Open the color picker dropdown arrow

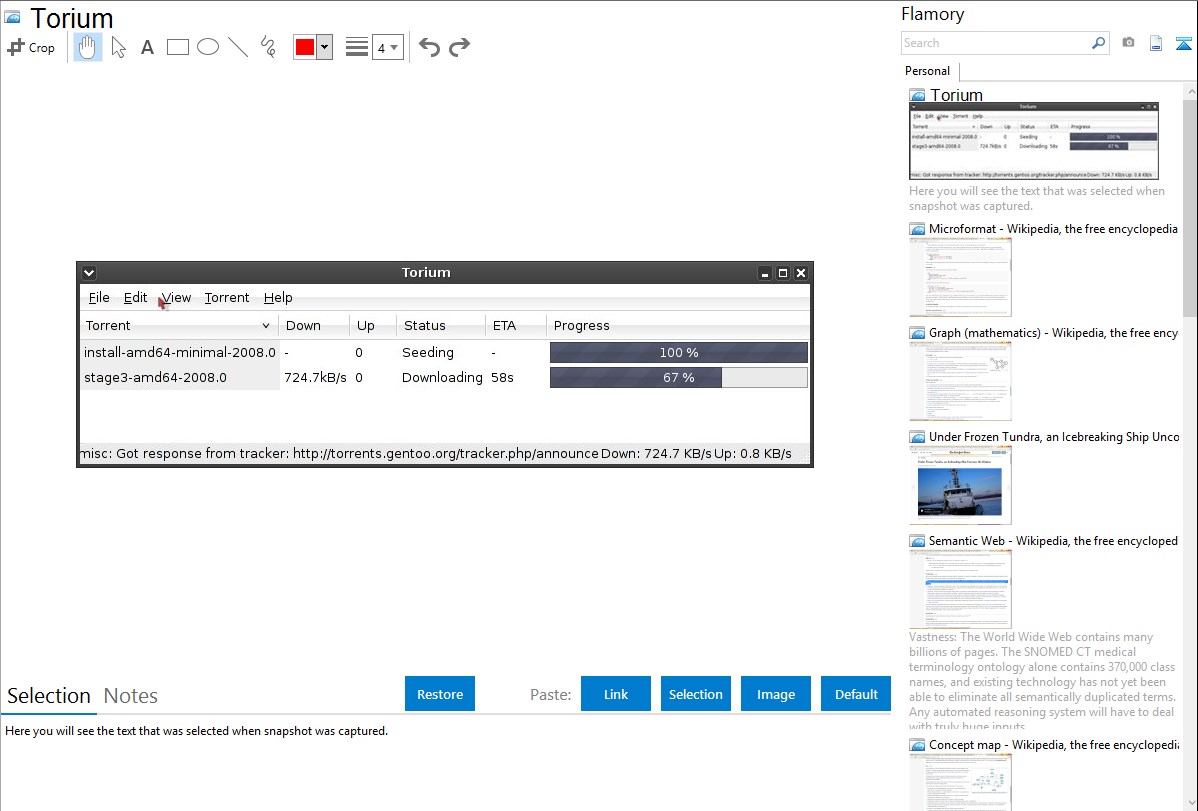click(x=324, y=47)
